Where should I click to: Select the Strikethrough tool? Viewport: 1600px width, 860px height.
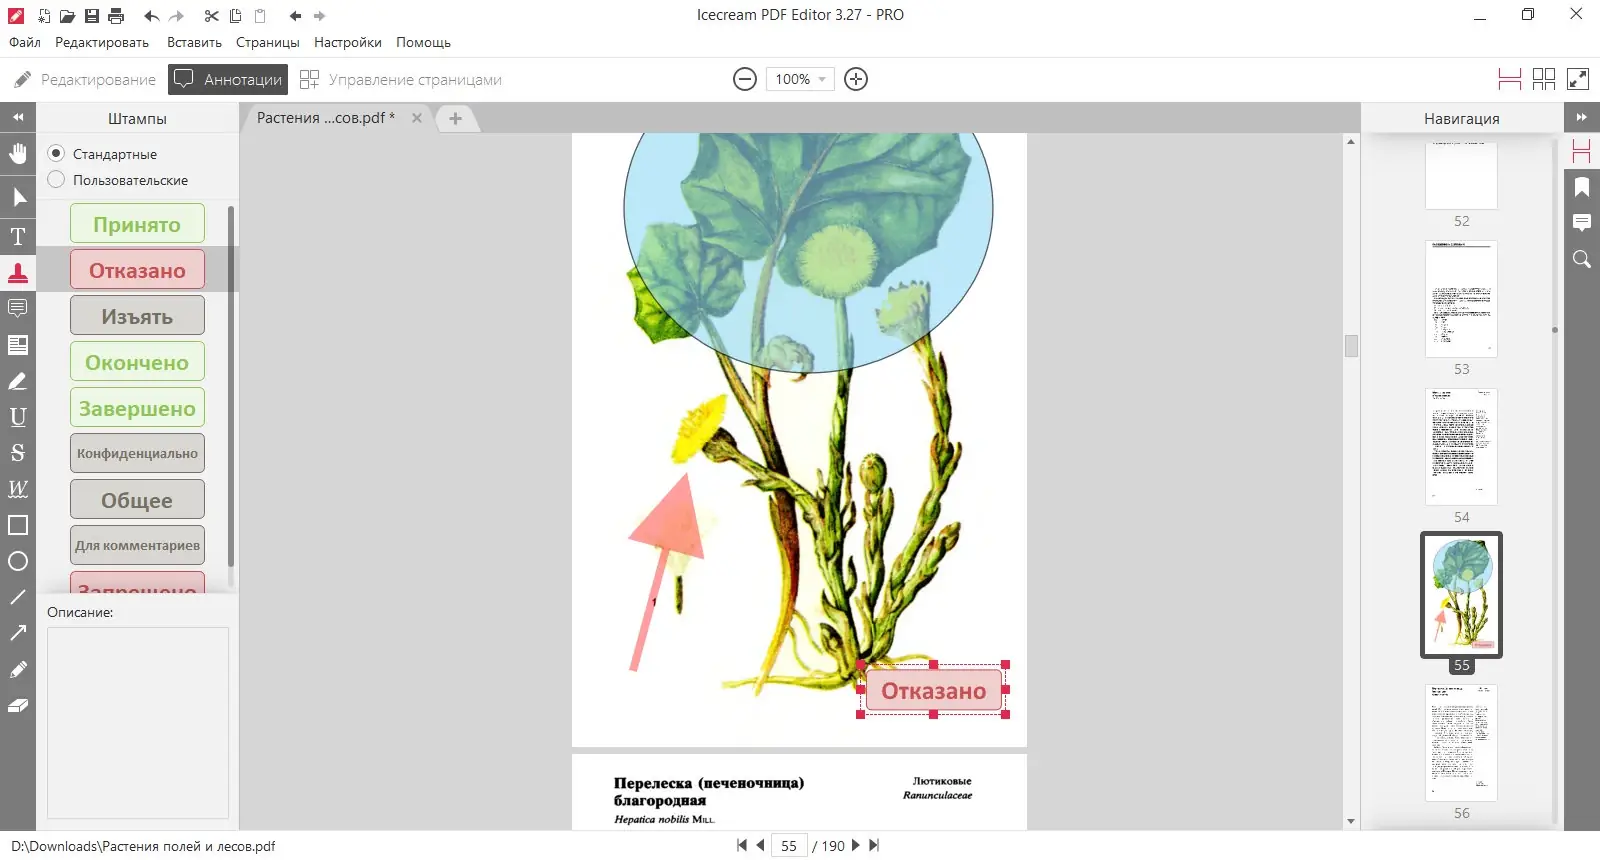(x=18, y=453)
